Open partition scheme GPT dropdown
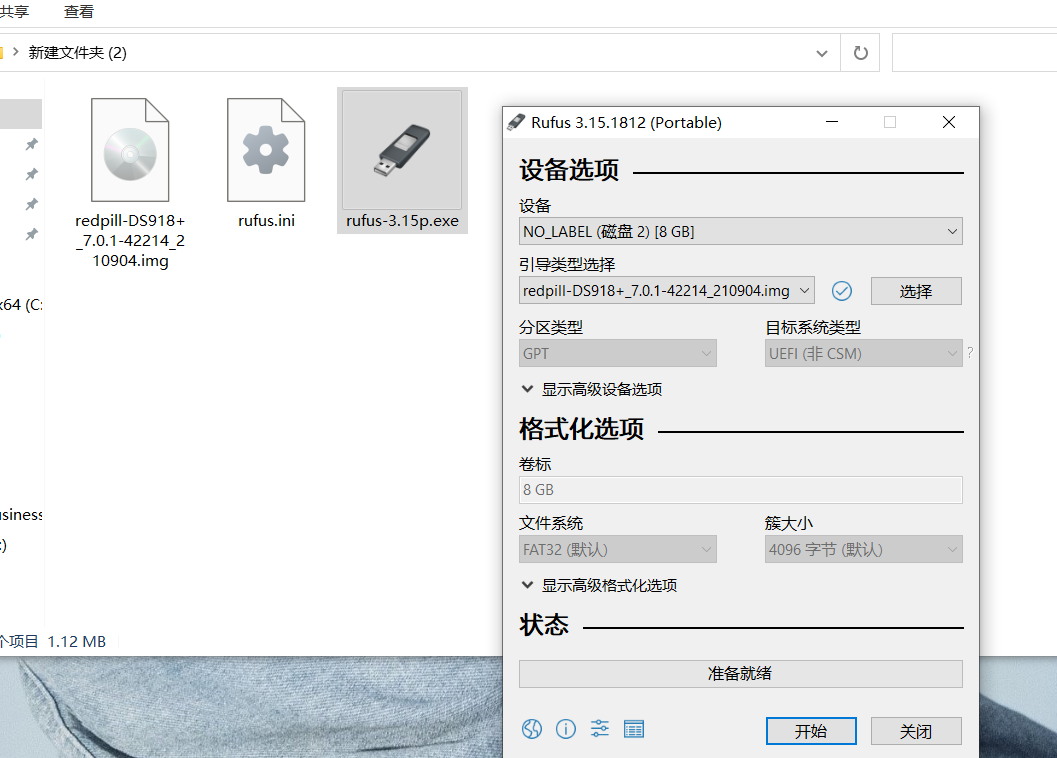The width and height of the screenshot is (1057, 758). click(617, 353)
